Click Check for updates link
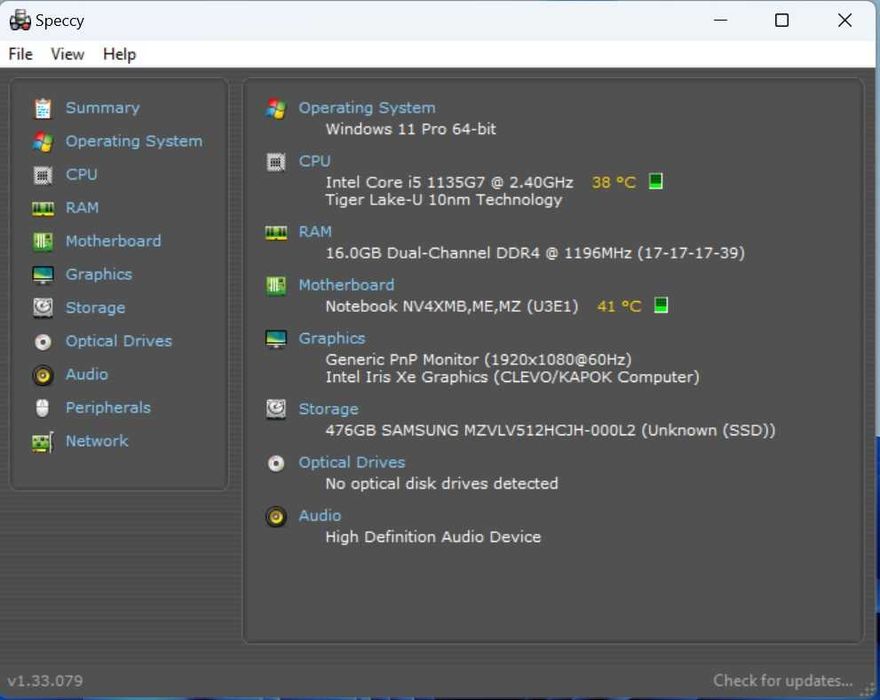880x700 pixels. [x=783, y=681]
